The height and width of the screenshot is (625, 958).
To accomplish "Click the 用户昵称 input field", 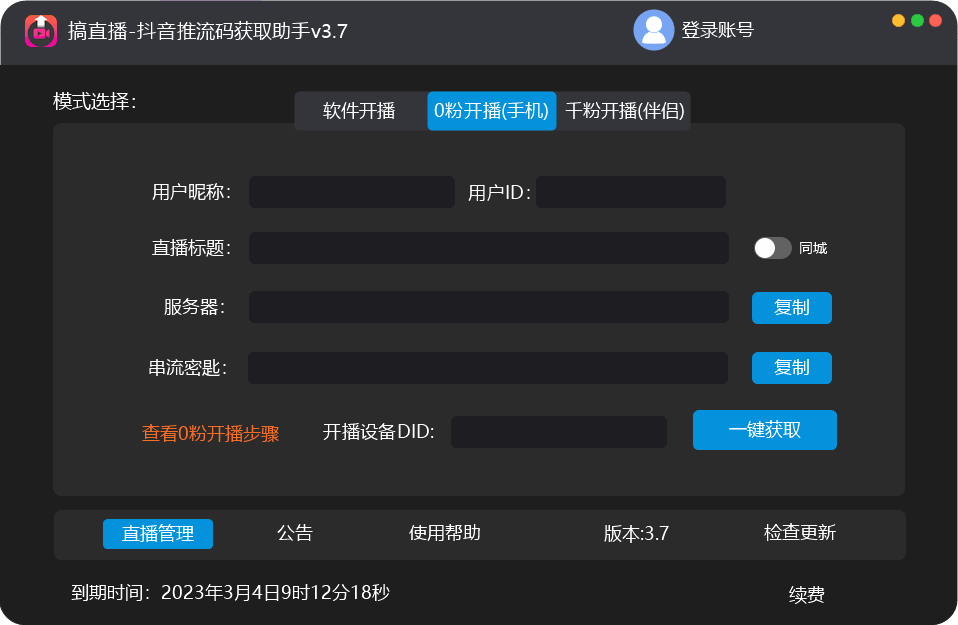I will [x=351, y=192].
